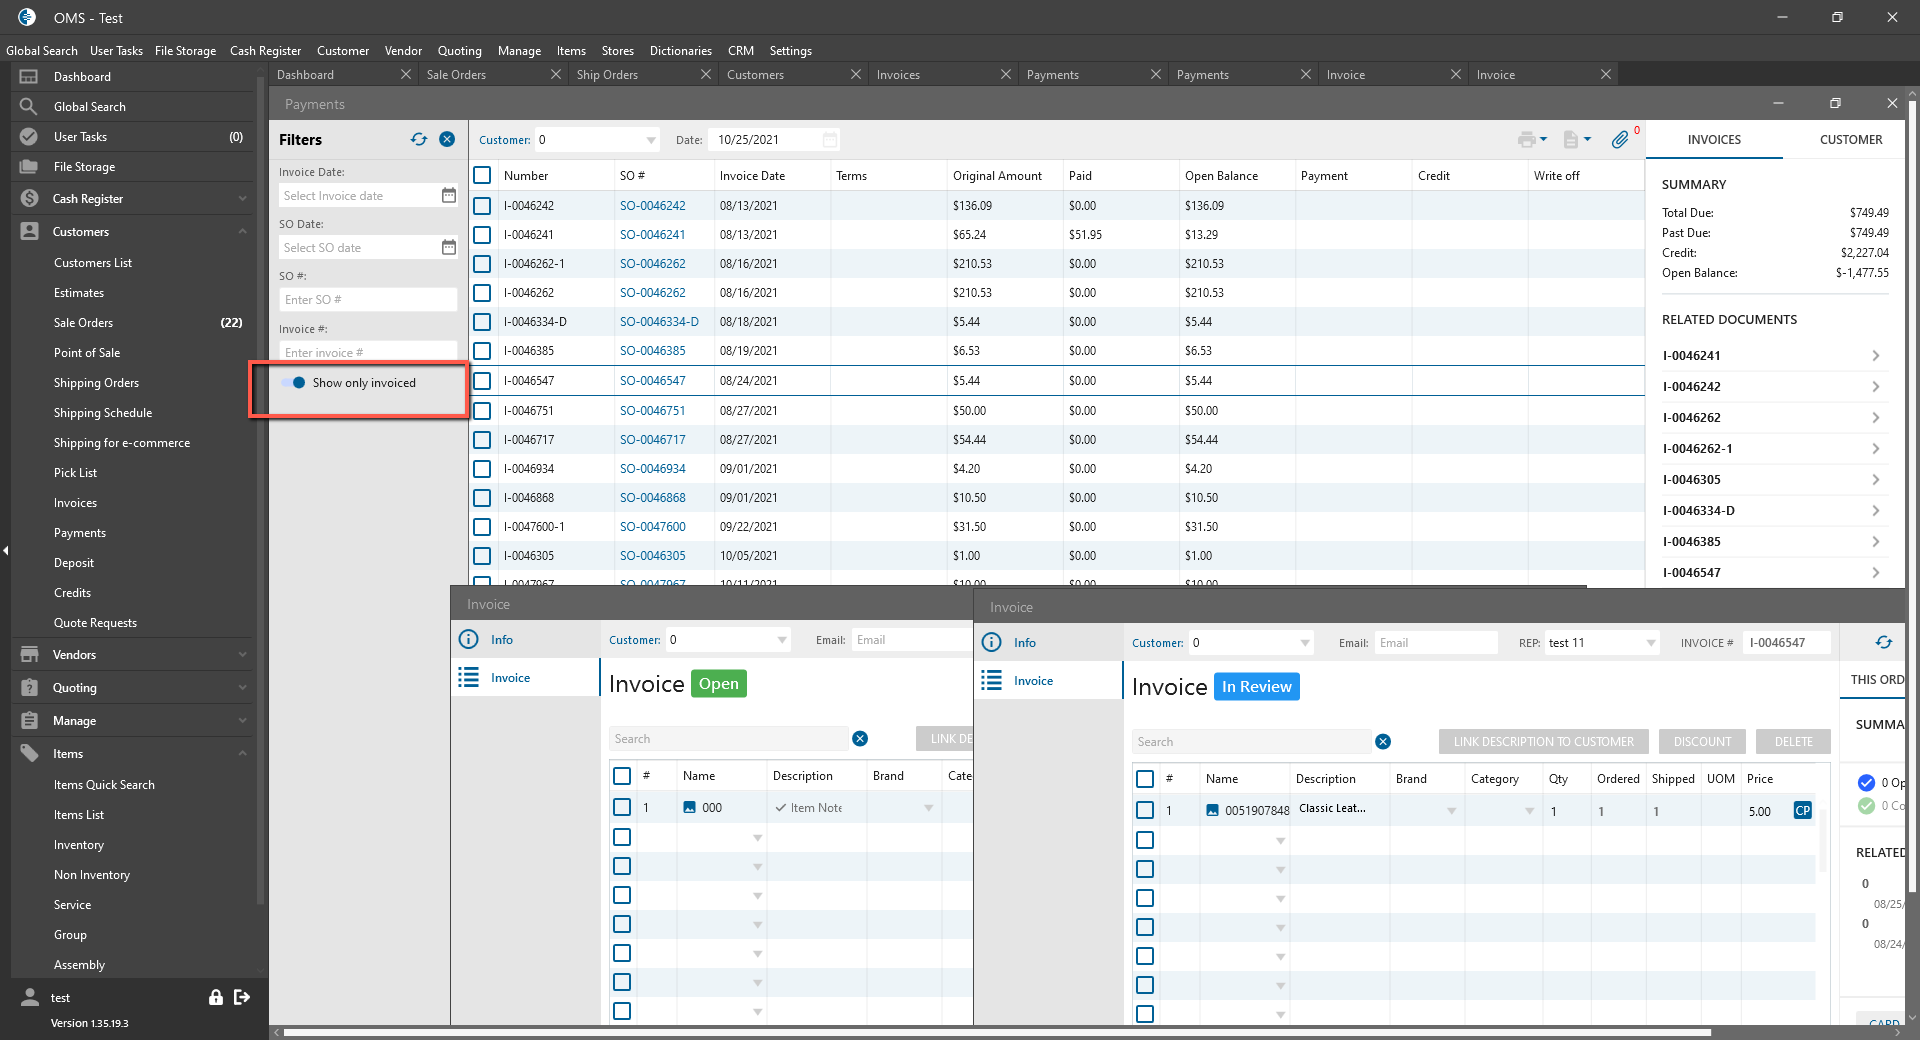The height and width of the screenshot is (1040, 1920).
Task: Click the DISCOUNT button
Action: point(1702,742)
